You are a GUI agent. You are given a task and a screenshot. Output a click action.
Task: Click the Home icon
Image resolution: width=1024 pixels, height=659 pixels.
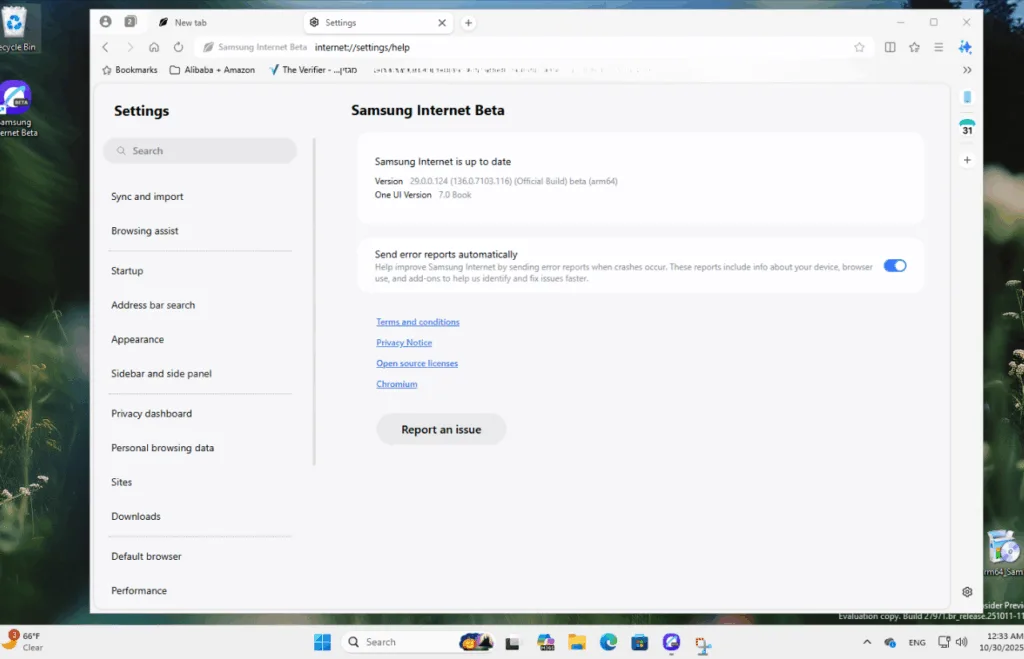click(154, 47)
